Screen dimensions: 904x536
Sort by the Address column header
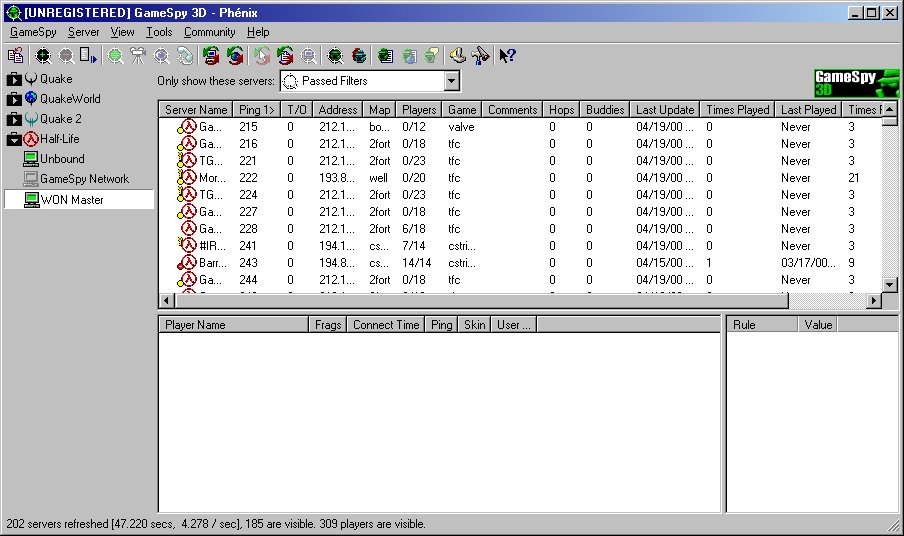[x=338, y=110]
